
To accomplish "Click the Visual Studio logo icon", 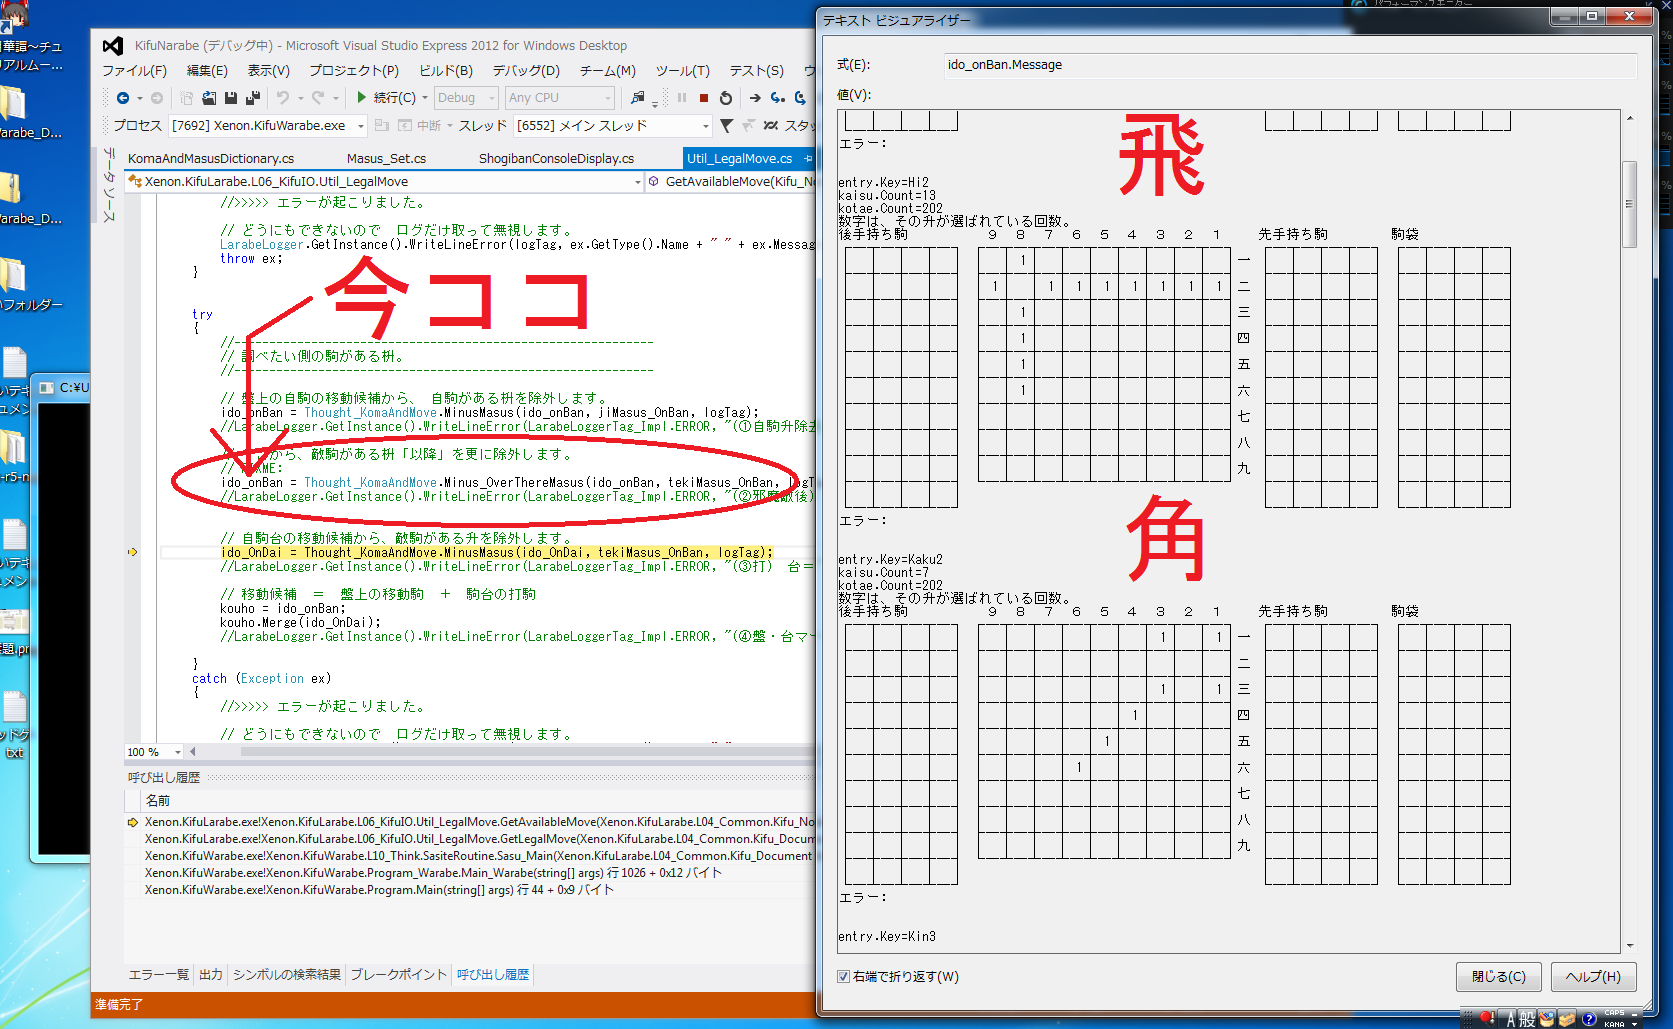I will pos(113,46).
